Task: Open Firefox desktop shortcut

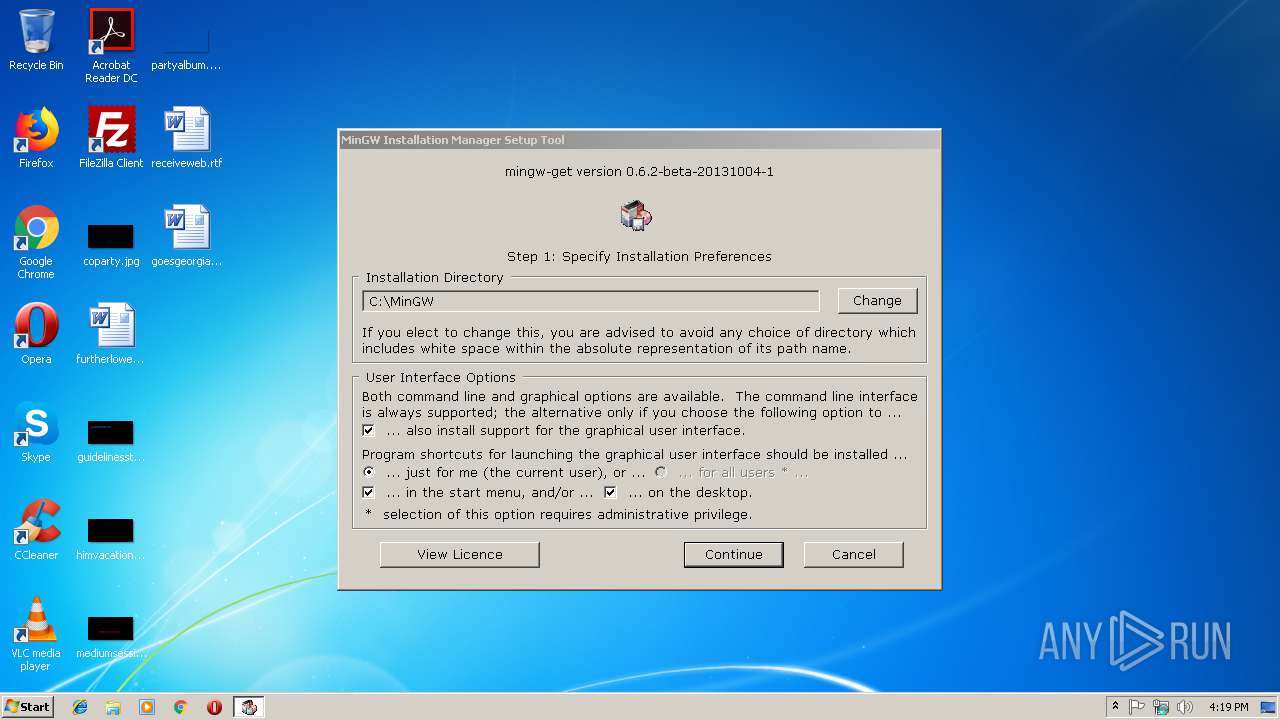Action: coord(36,138)
